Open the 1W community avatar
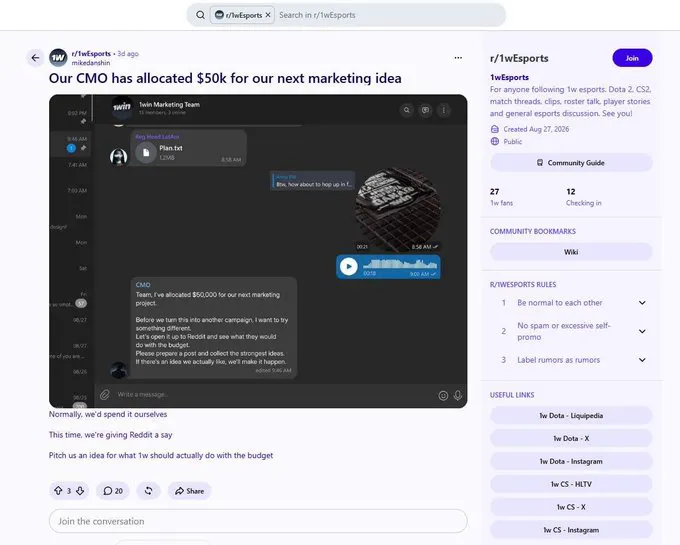Screen dimensions: 680x545 [x=58, y=58]
